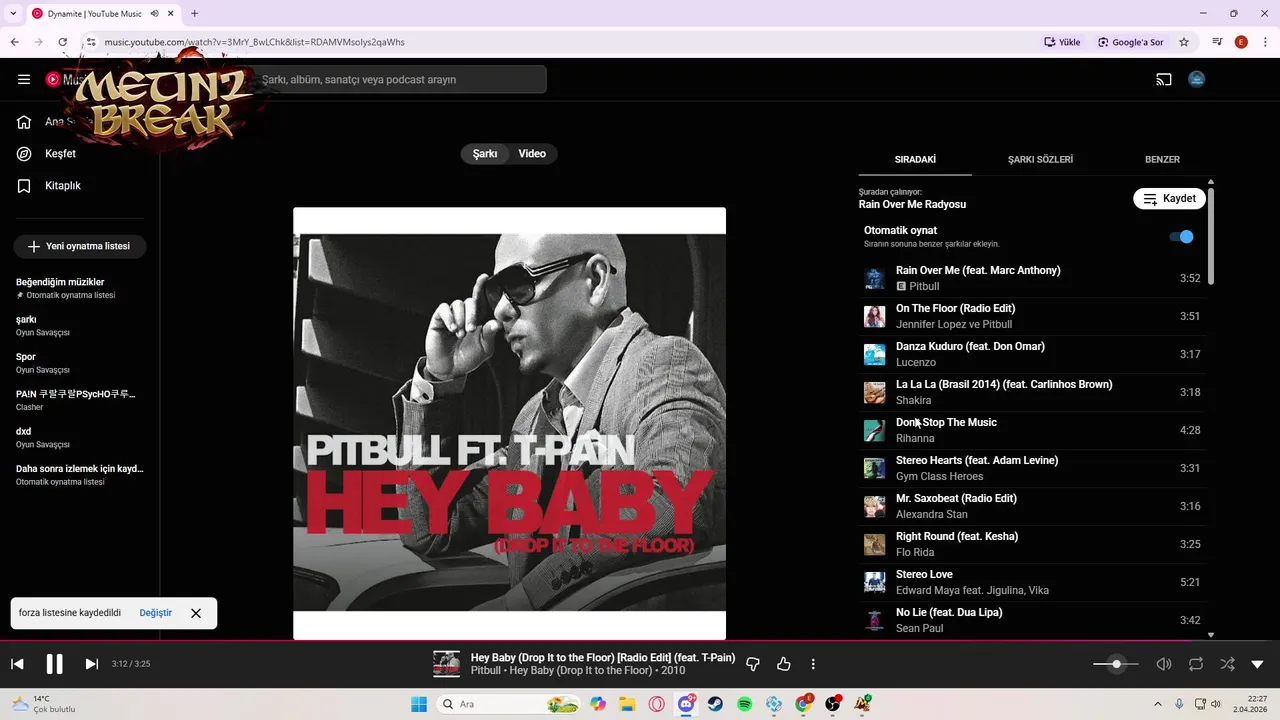Play Danza Kuduro from queue
Viewport: 1280px width, 720px height.
(1032, 354)
